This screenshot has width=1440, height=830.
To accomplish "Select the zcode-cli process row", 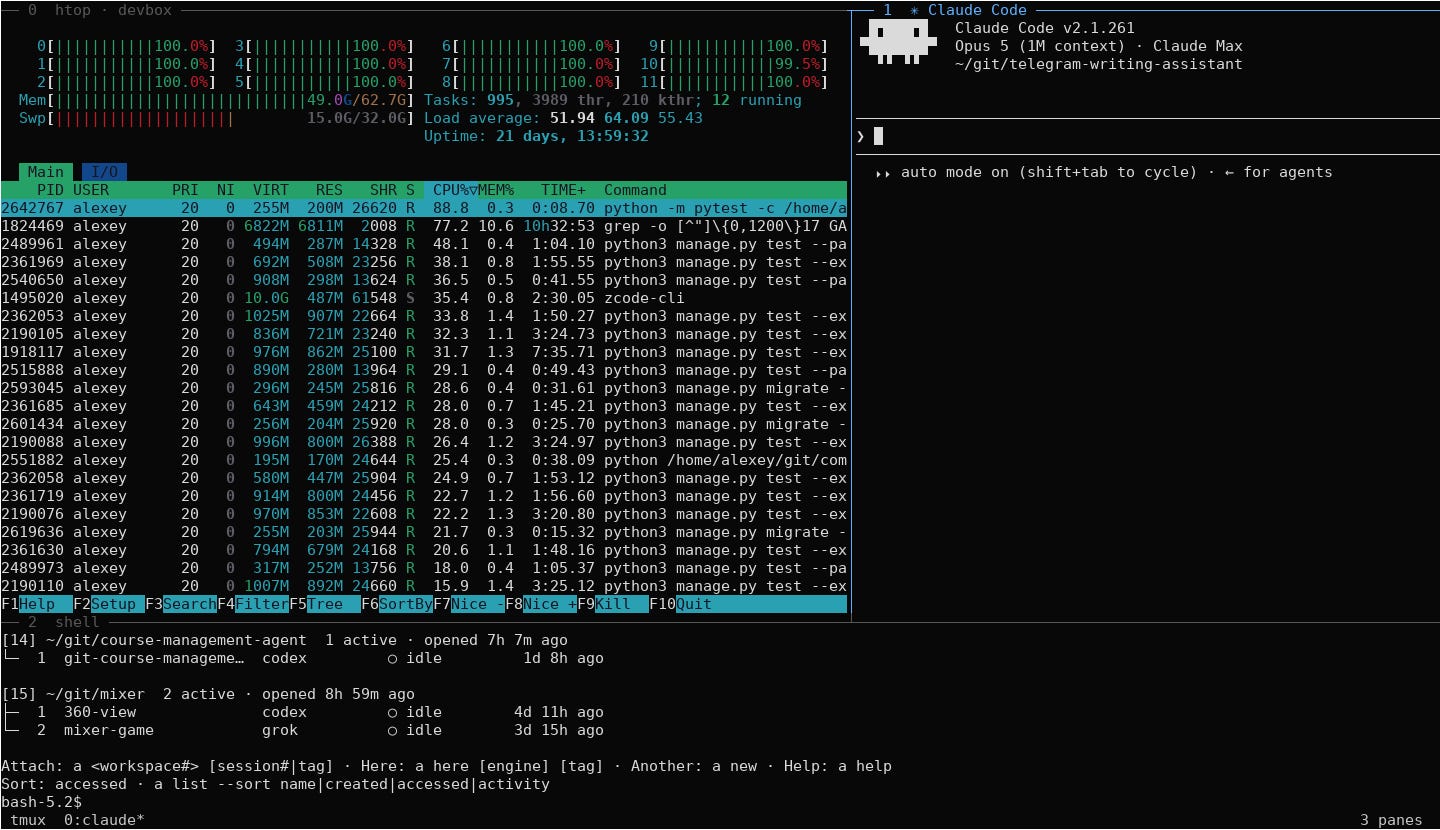I will click(x=424, y=298).
